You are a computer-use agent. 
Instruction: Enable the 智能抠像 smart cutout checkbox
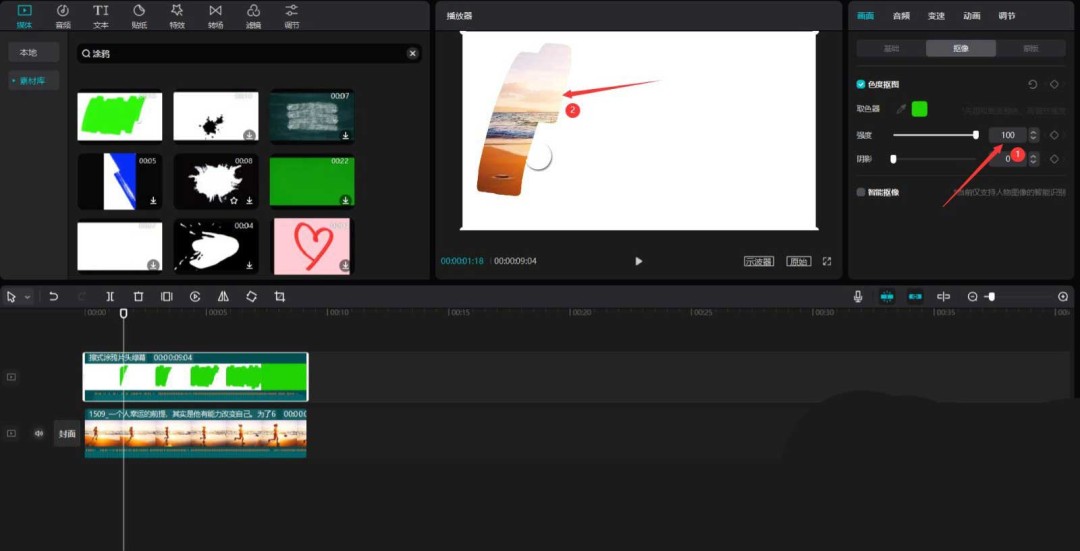861,192
